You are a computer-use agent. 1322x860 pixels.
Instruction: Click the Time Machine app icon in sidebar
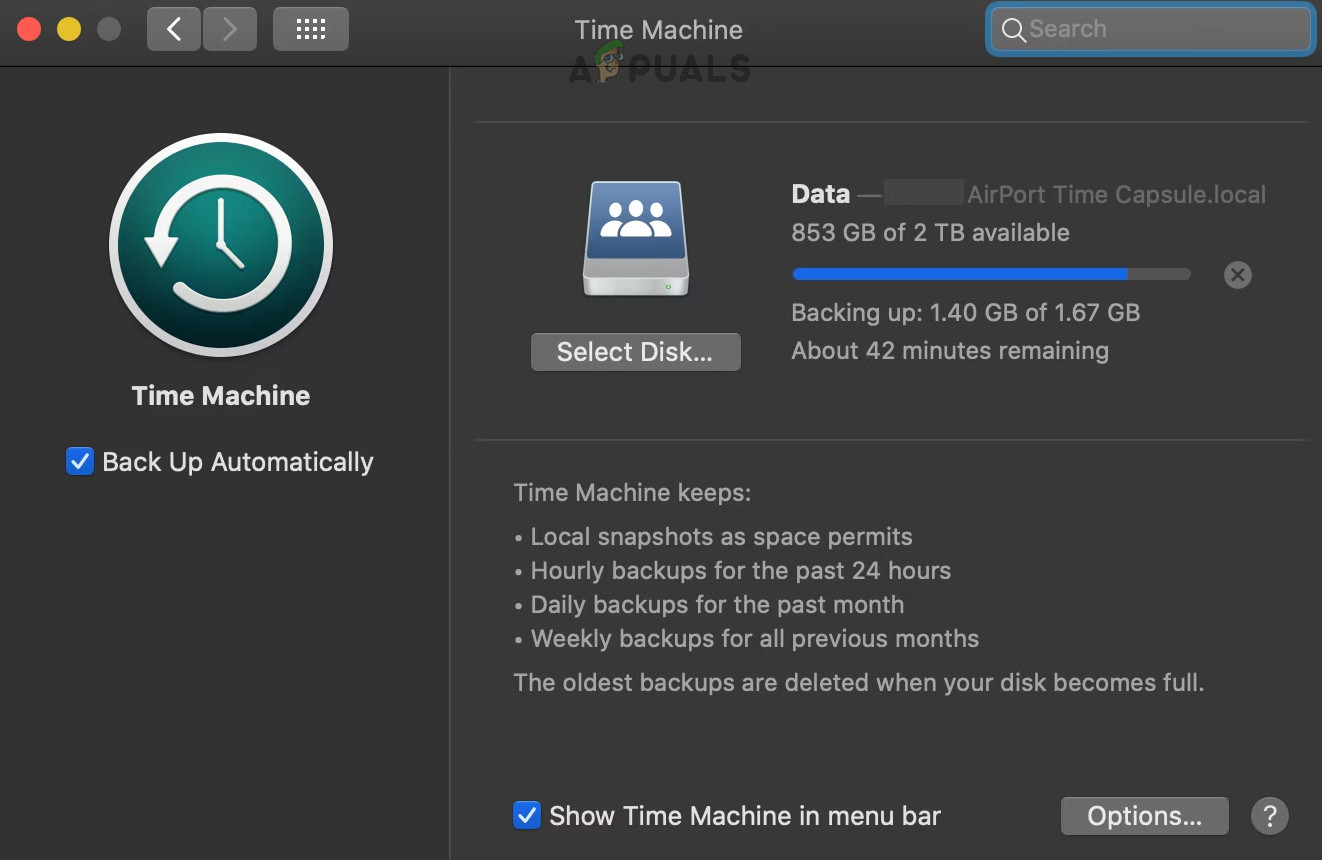220,245
